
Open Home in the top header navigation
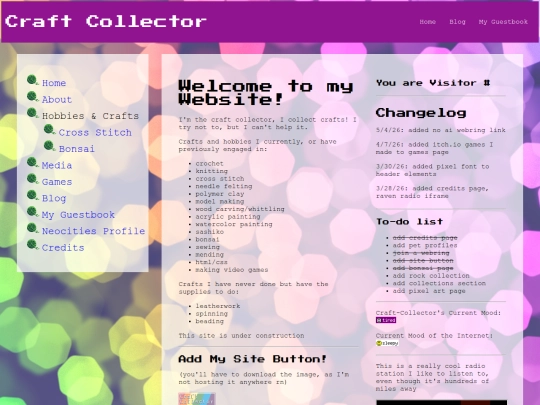(427, 22)
